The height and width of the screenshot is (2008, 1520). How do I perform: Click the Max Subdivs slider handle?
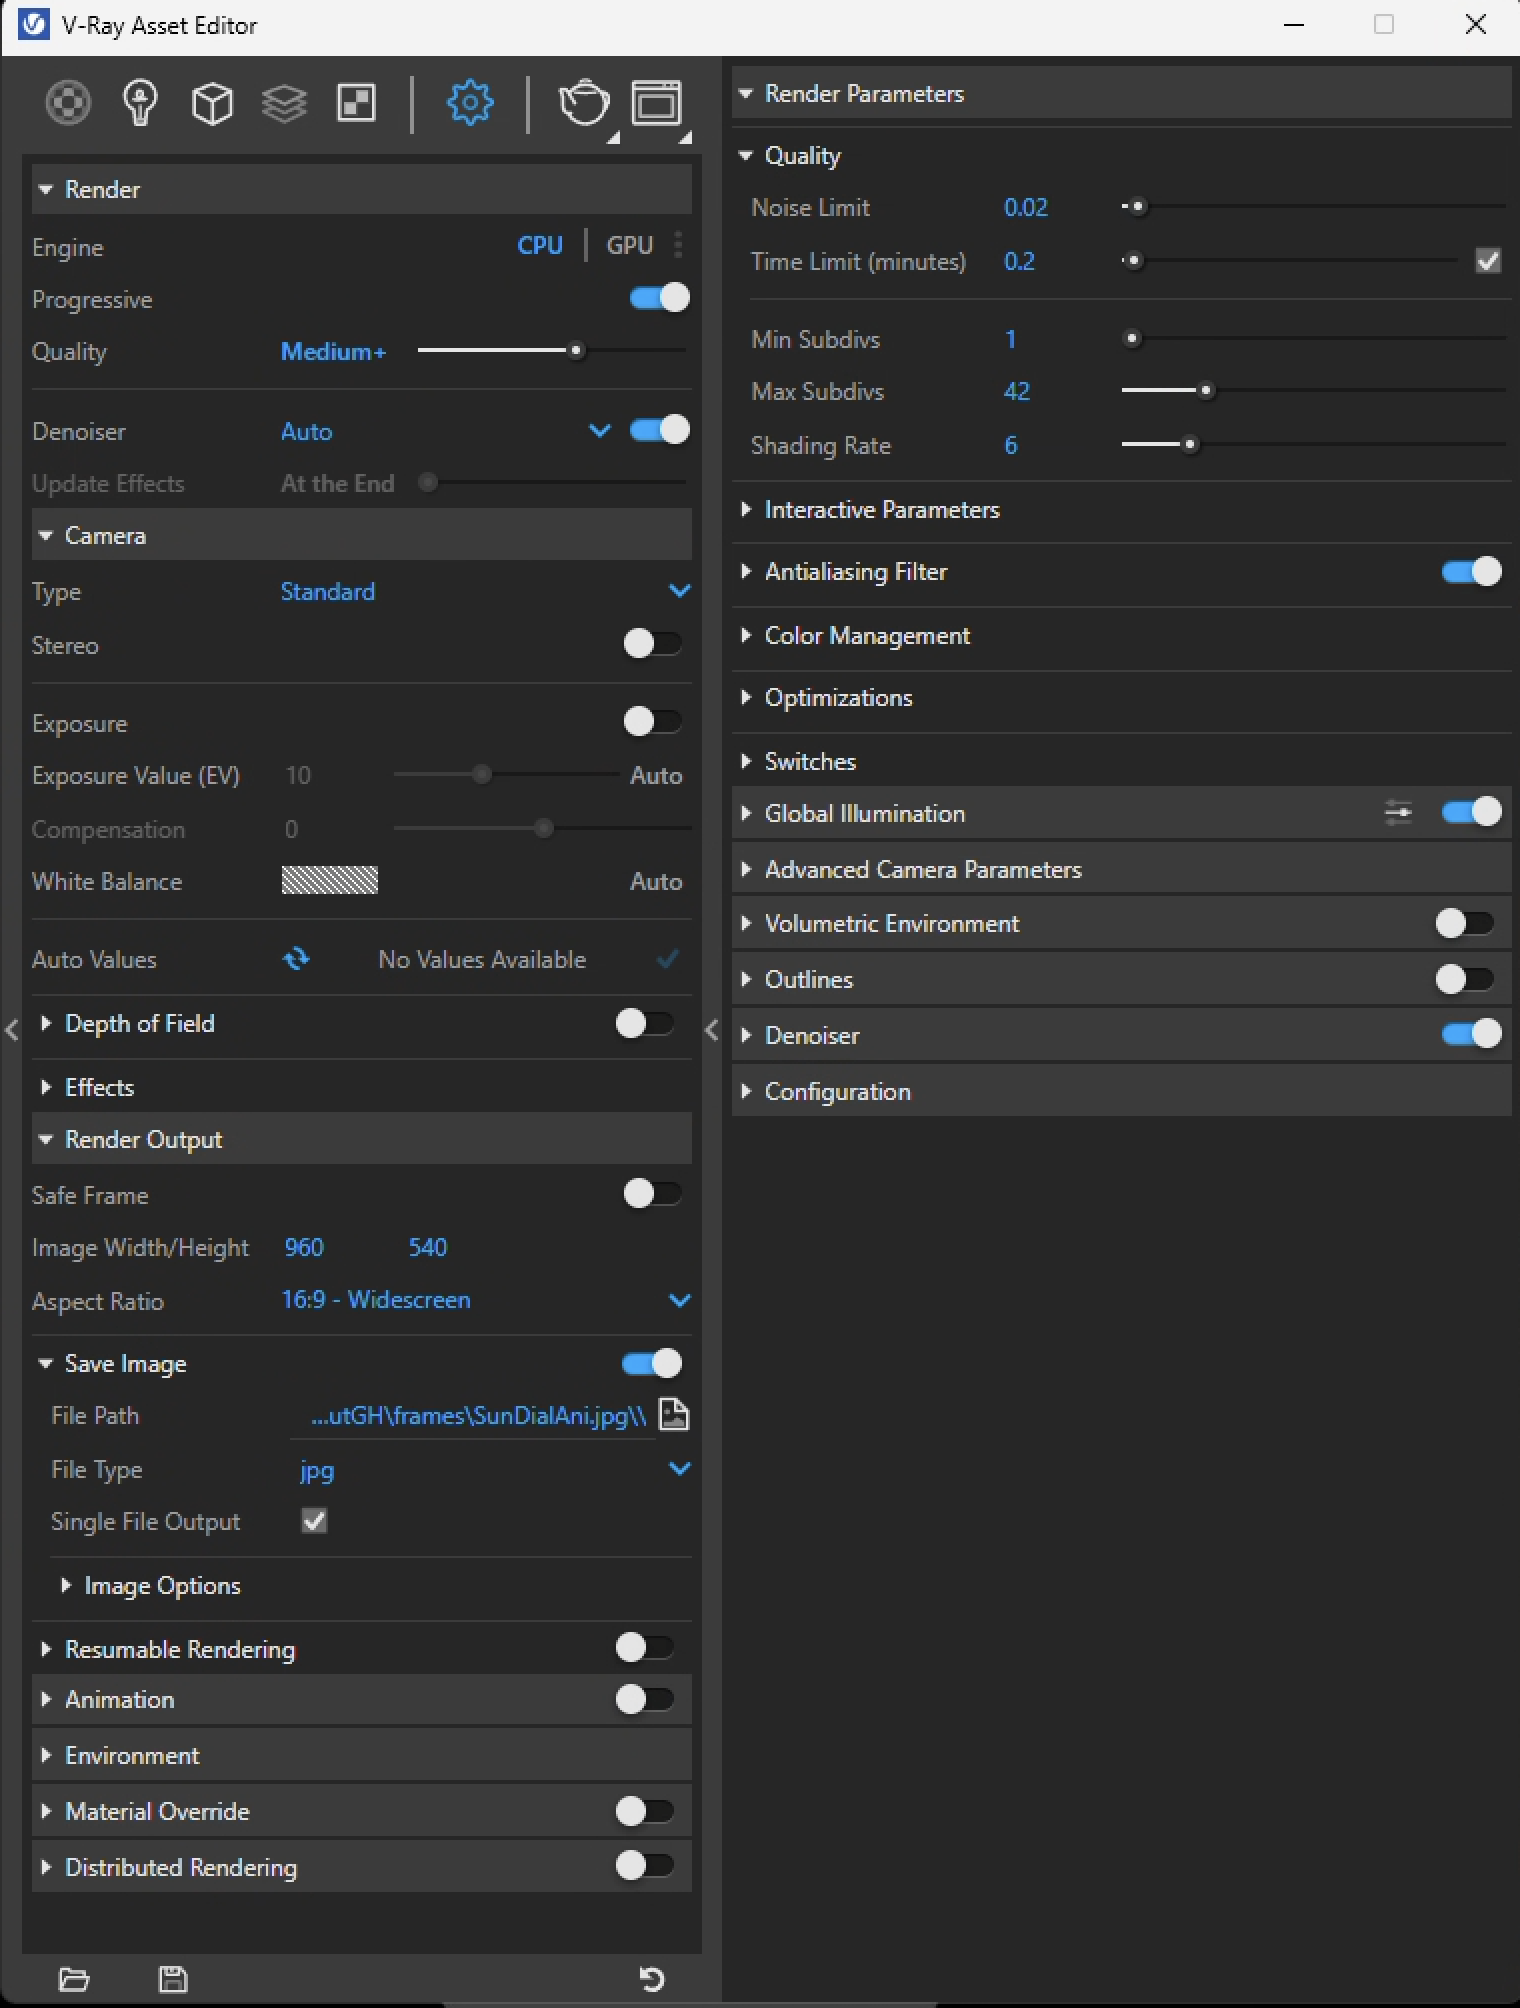point(1206,391)
